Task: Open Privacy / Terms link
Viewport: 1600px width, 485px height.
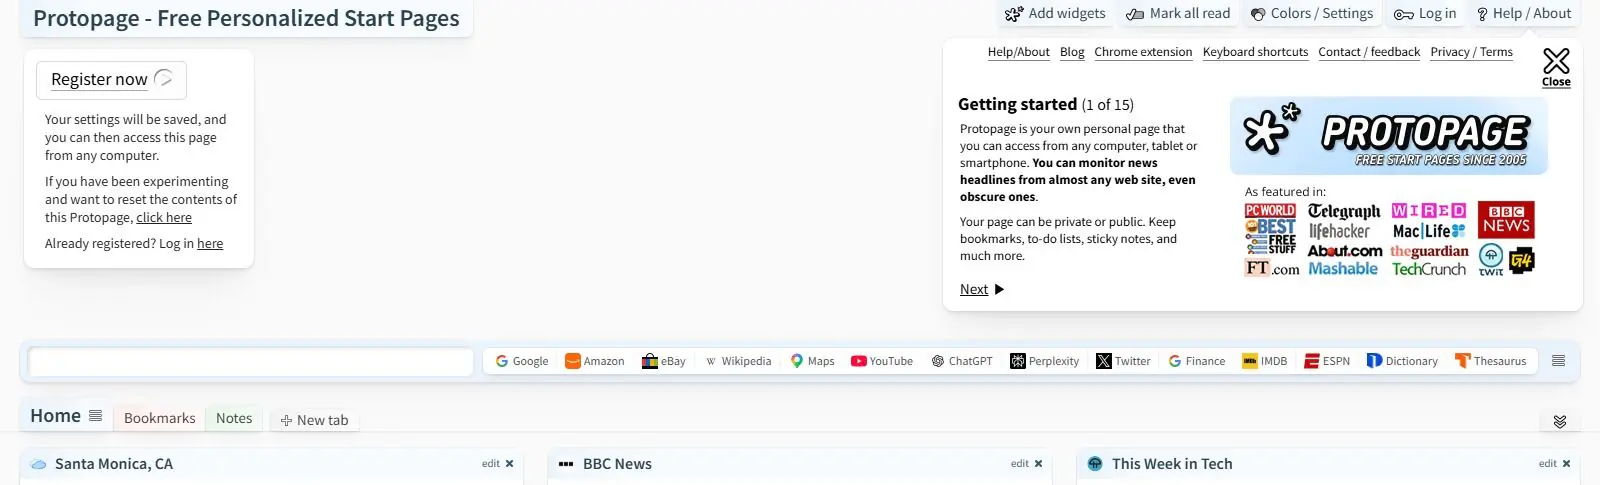Action: click(x=1471, y=52)
